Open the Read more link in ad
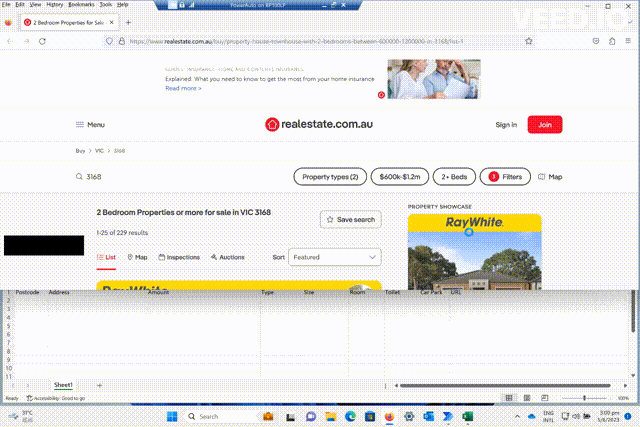The width and height of the screenshot is (640, 427). pyautogui.click(x=183, y=88)
